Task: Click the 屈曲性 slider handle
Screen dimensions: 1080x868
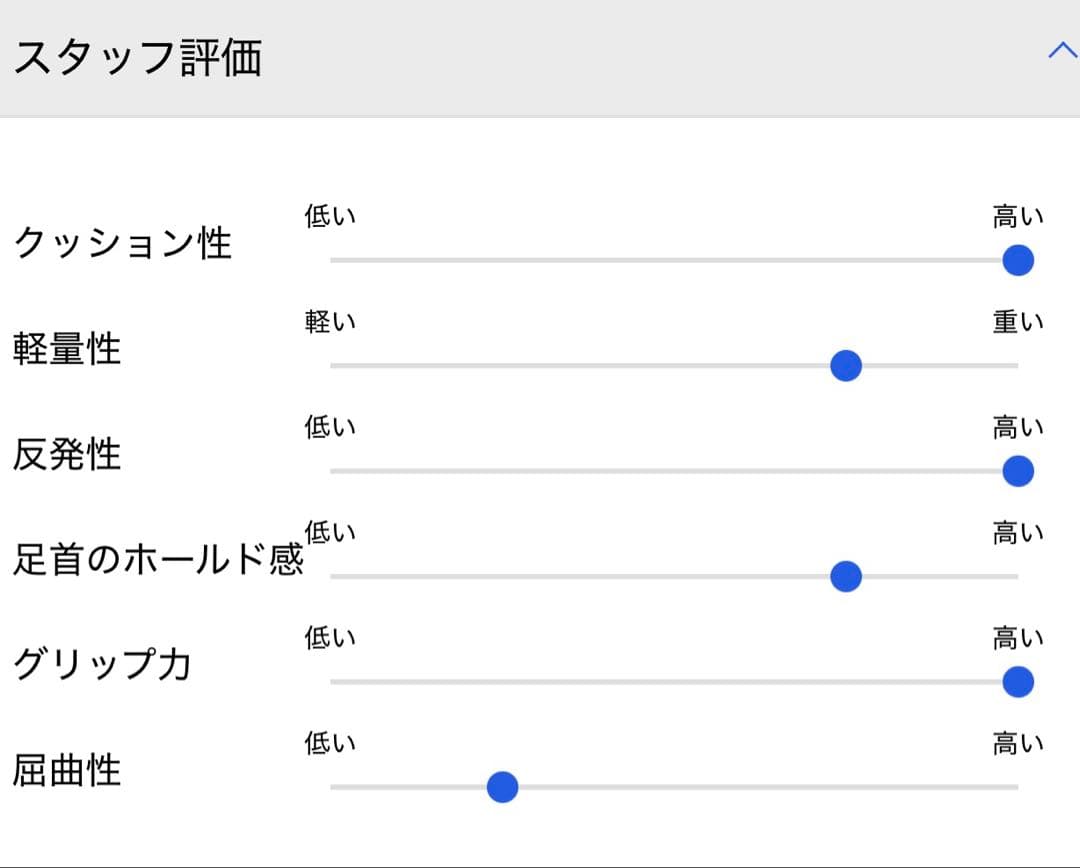Action: coord(502,788)
